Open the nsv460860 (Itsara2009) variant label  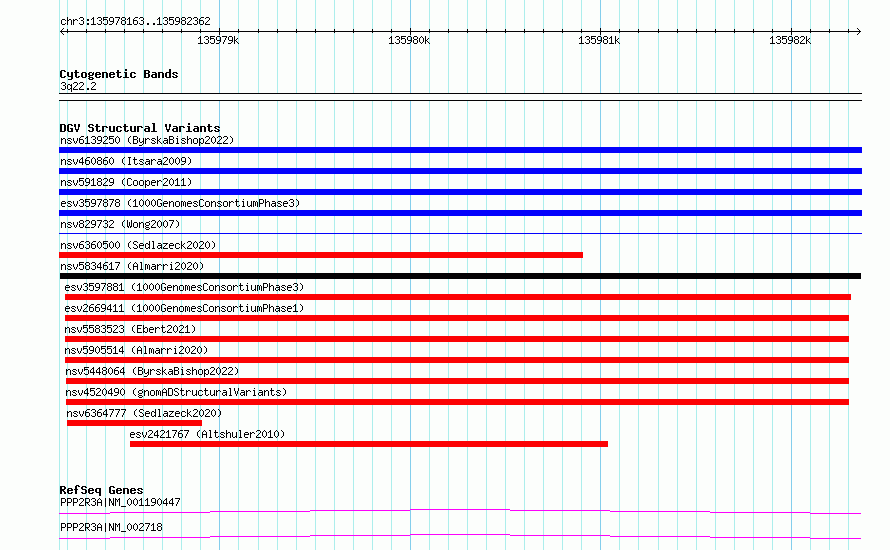(x=126, y=161)
